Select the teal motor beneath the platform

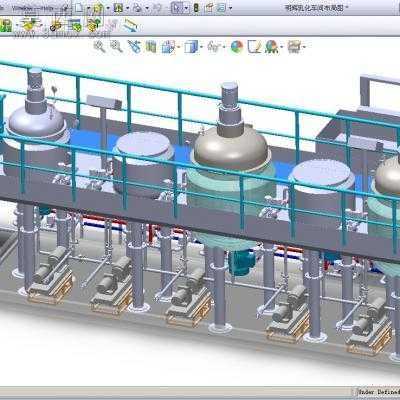[242, 263]
